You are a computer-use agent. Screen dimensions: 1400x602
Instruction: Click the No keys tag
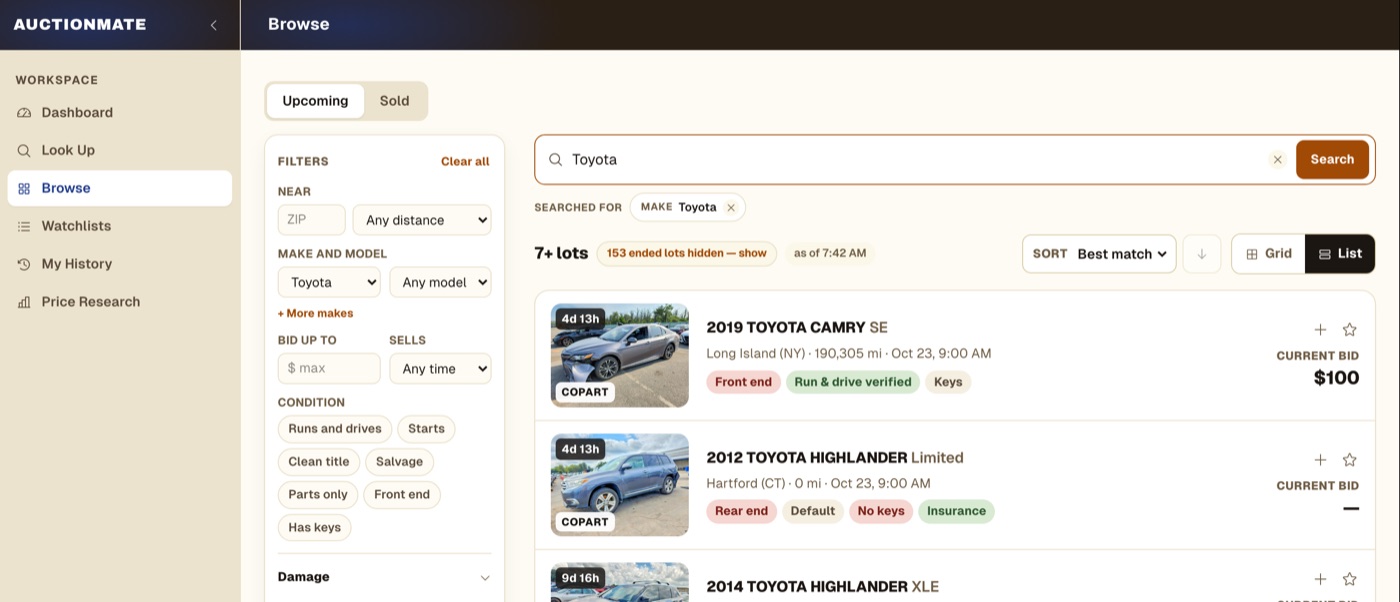point(881,511)
